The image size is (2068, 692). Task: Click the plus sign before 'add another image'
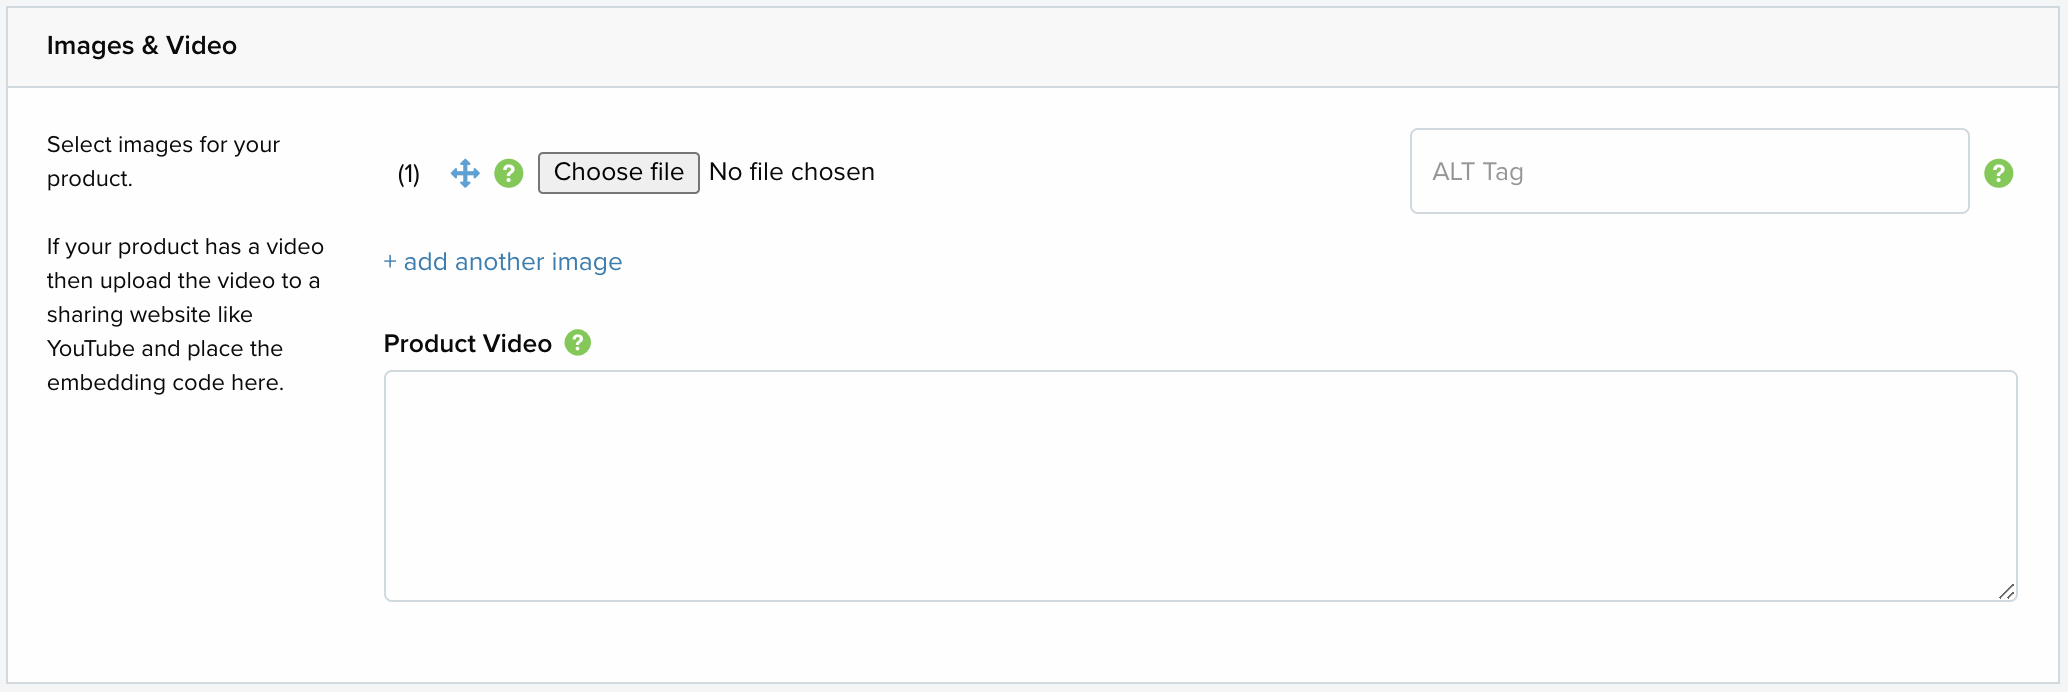click(390, 262)
